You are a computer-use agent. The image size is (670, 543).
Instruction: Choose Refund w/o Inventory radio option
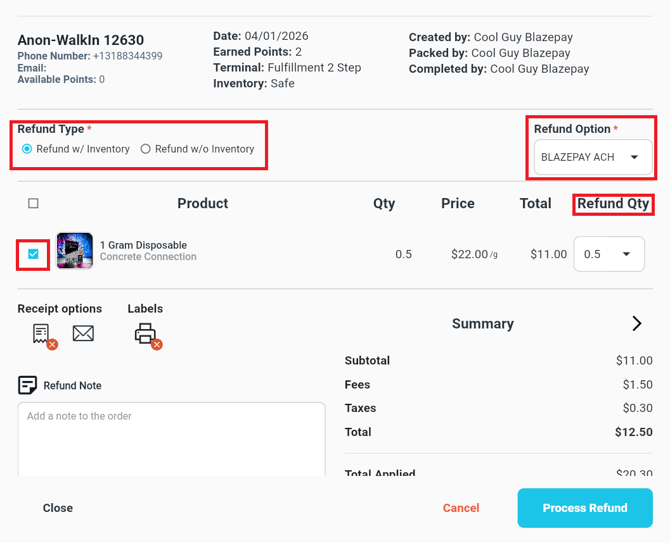pyautogui.click(x=146, y=149)
